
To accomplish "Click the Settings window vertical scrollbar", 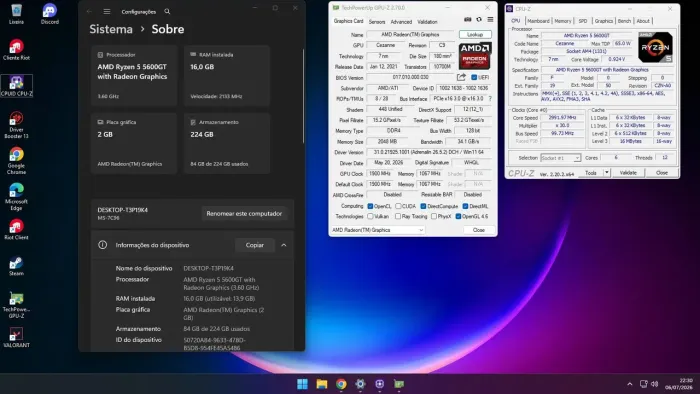I will click(304, 96).
